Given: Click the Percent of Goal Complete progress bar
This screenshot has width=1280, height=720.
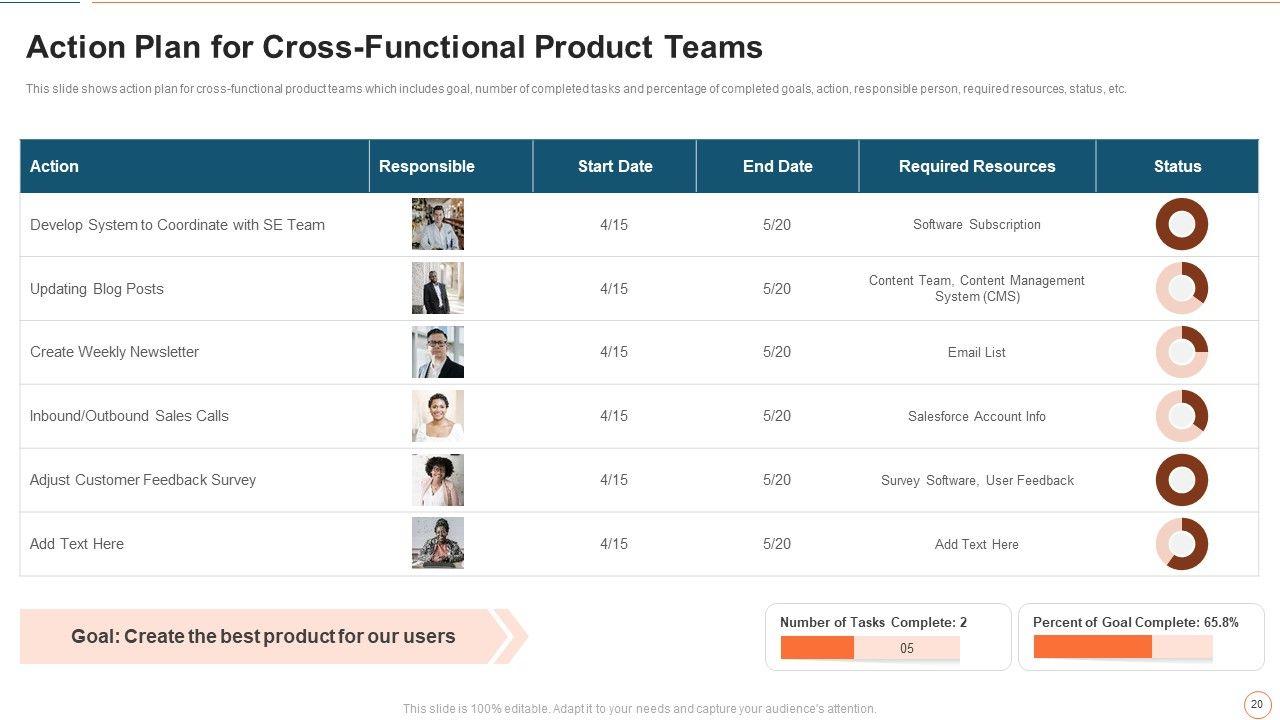Looking at the screenshot, I should pos(1122,647).
